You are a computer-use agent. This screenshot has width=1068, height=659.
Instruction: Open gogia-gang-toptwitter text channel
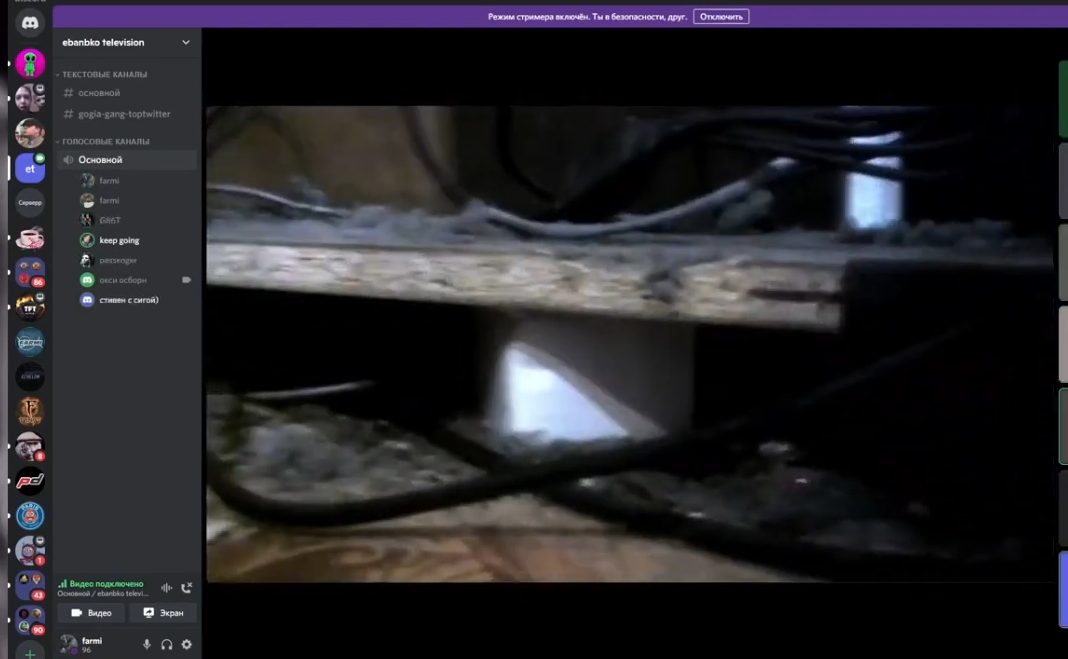coord(124,114)
